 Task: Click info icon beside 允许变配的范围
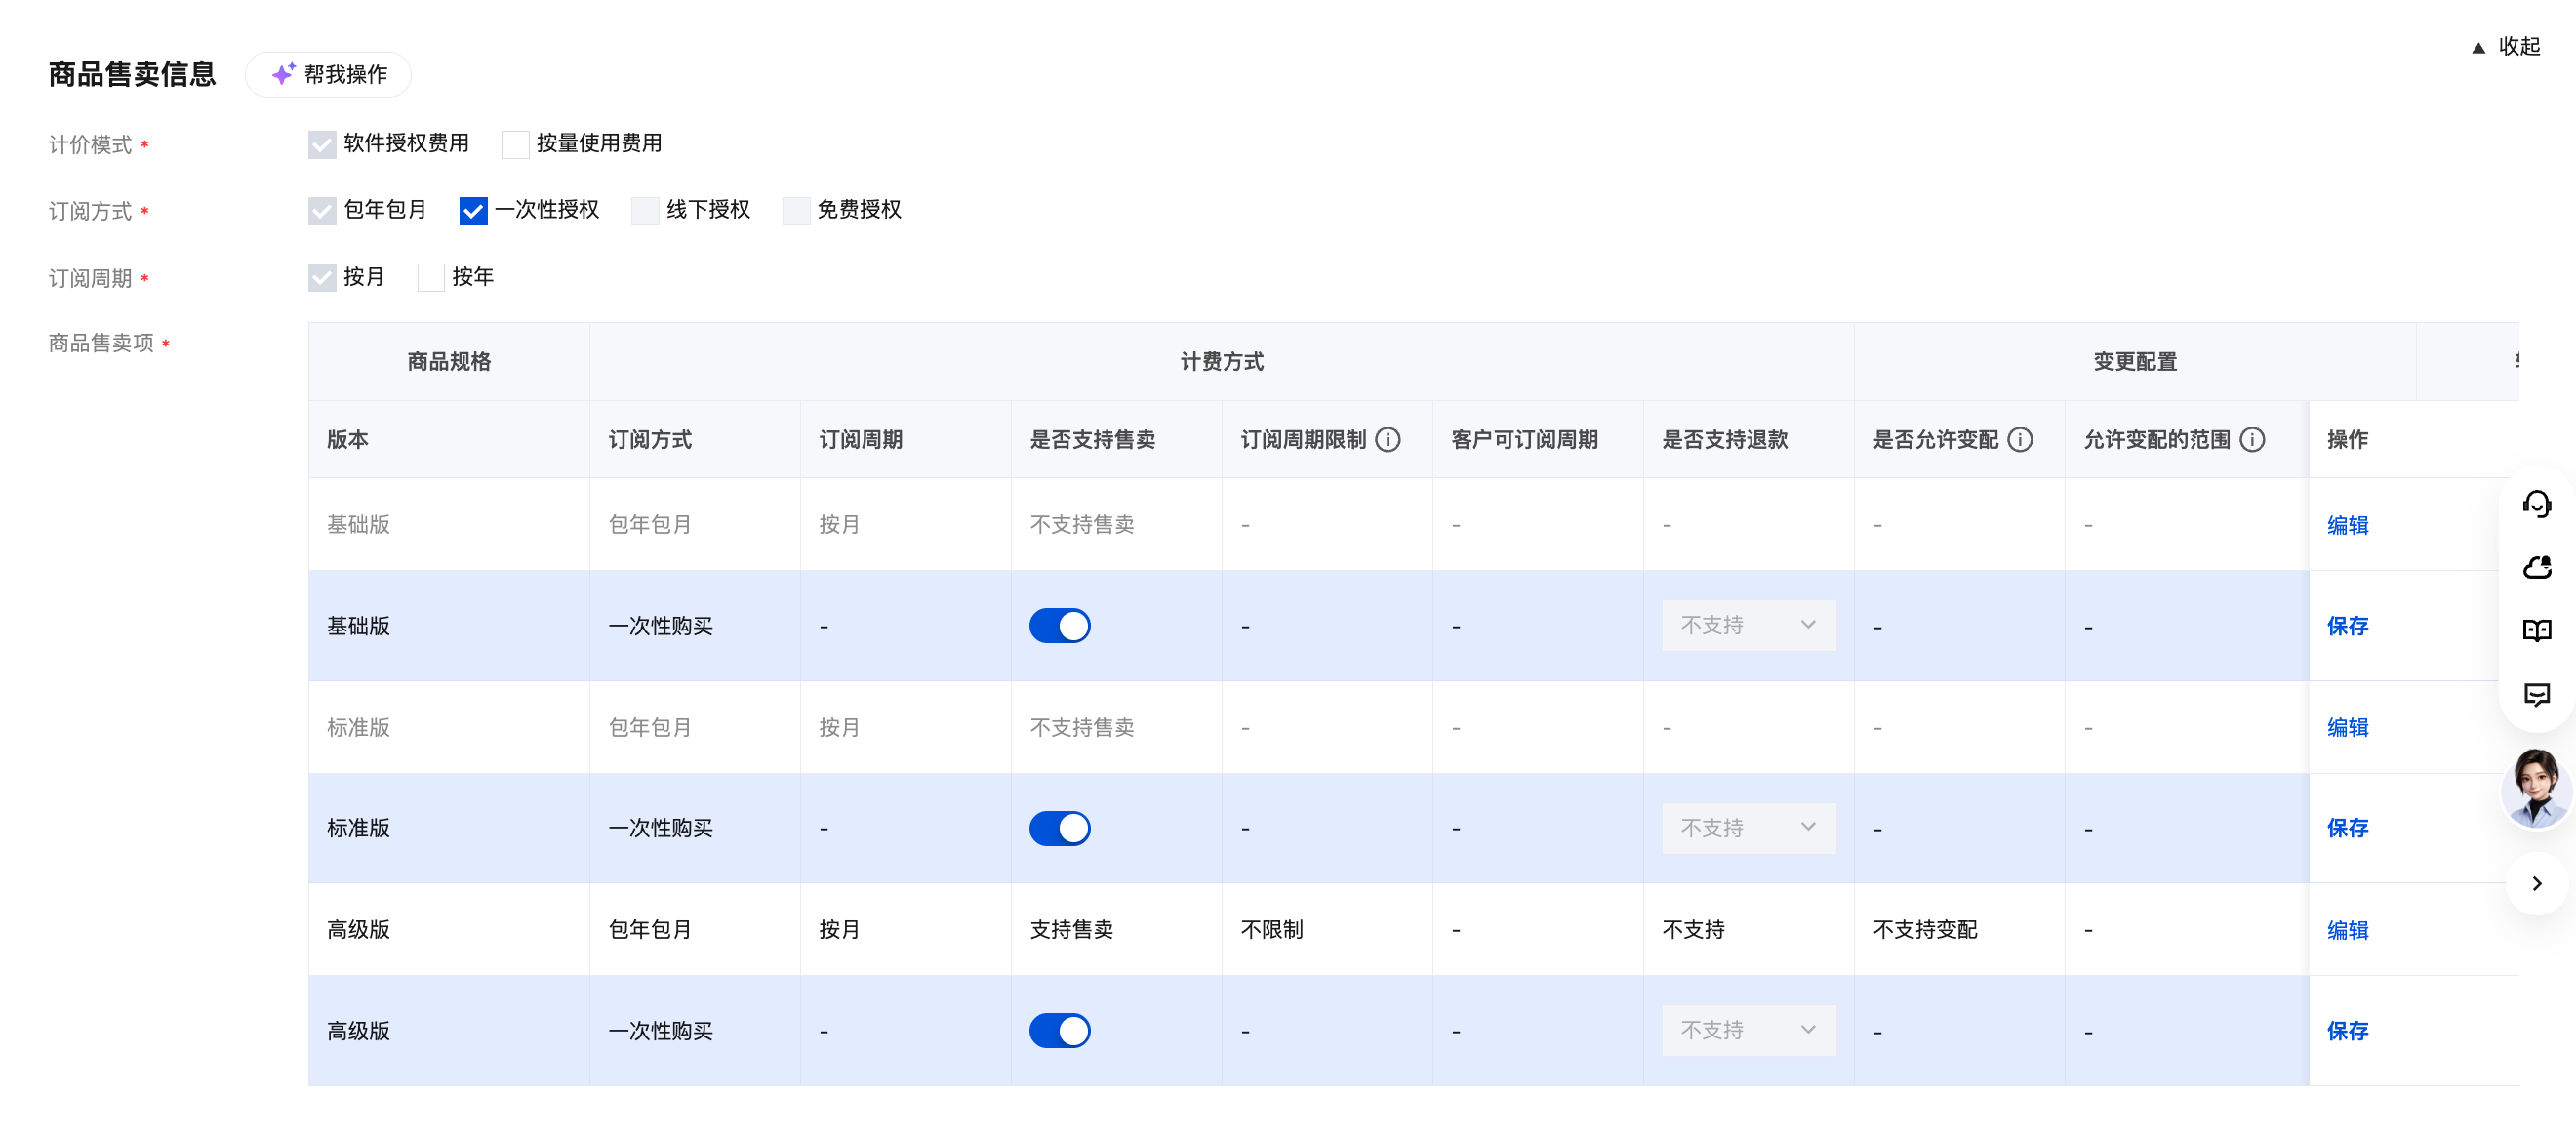pyautogui.click(x=2252, y=439)
